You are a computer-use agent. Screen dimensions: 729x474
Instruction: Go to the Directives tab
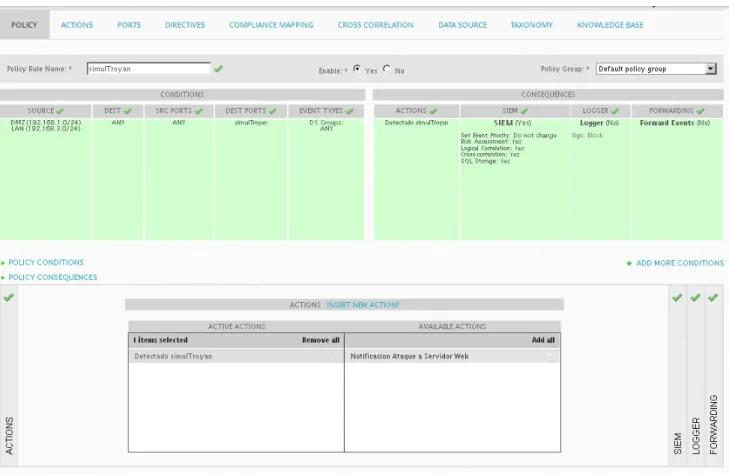coord(185,25)
